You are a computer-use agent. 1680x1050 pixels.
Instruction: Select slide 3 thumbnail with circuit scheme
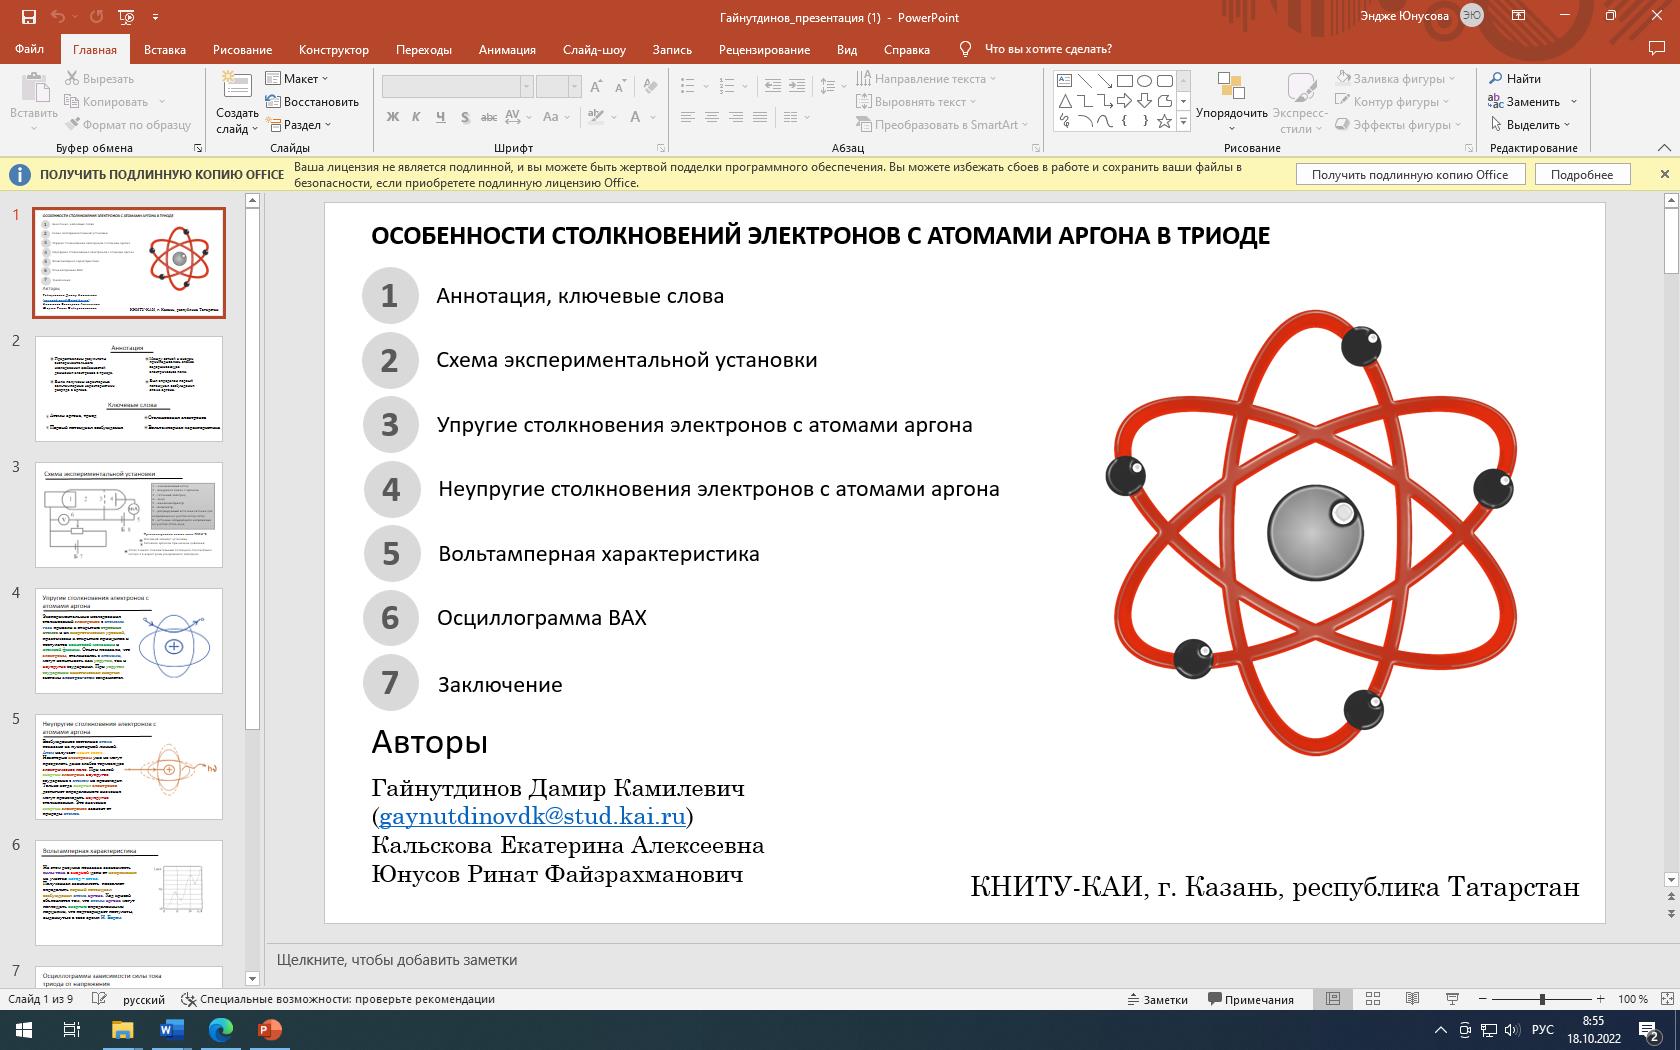point(129,515)
